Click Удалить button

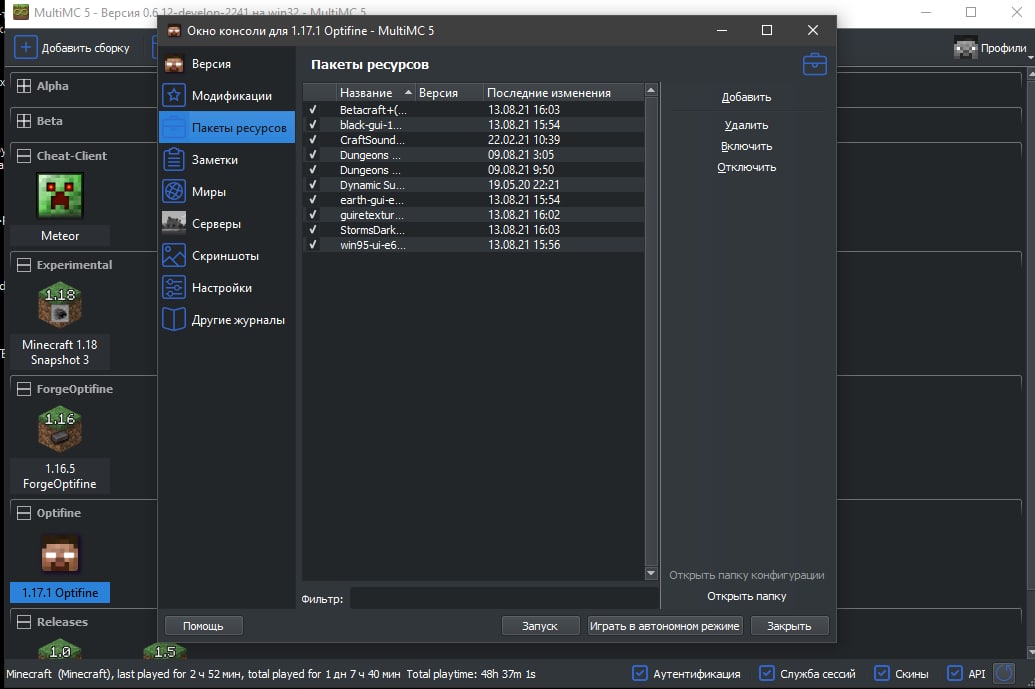click(746, 125)
